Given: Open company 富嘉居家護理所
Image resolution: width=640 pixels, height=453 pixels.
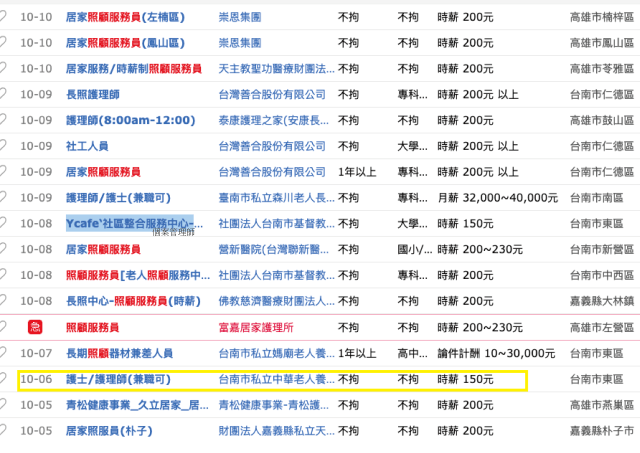Looking at the screenshot, I should click(256, 327).
